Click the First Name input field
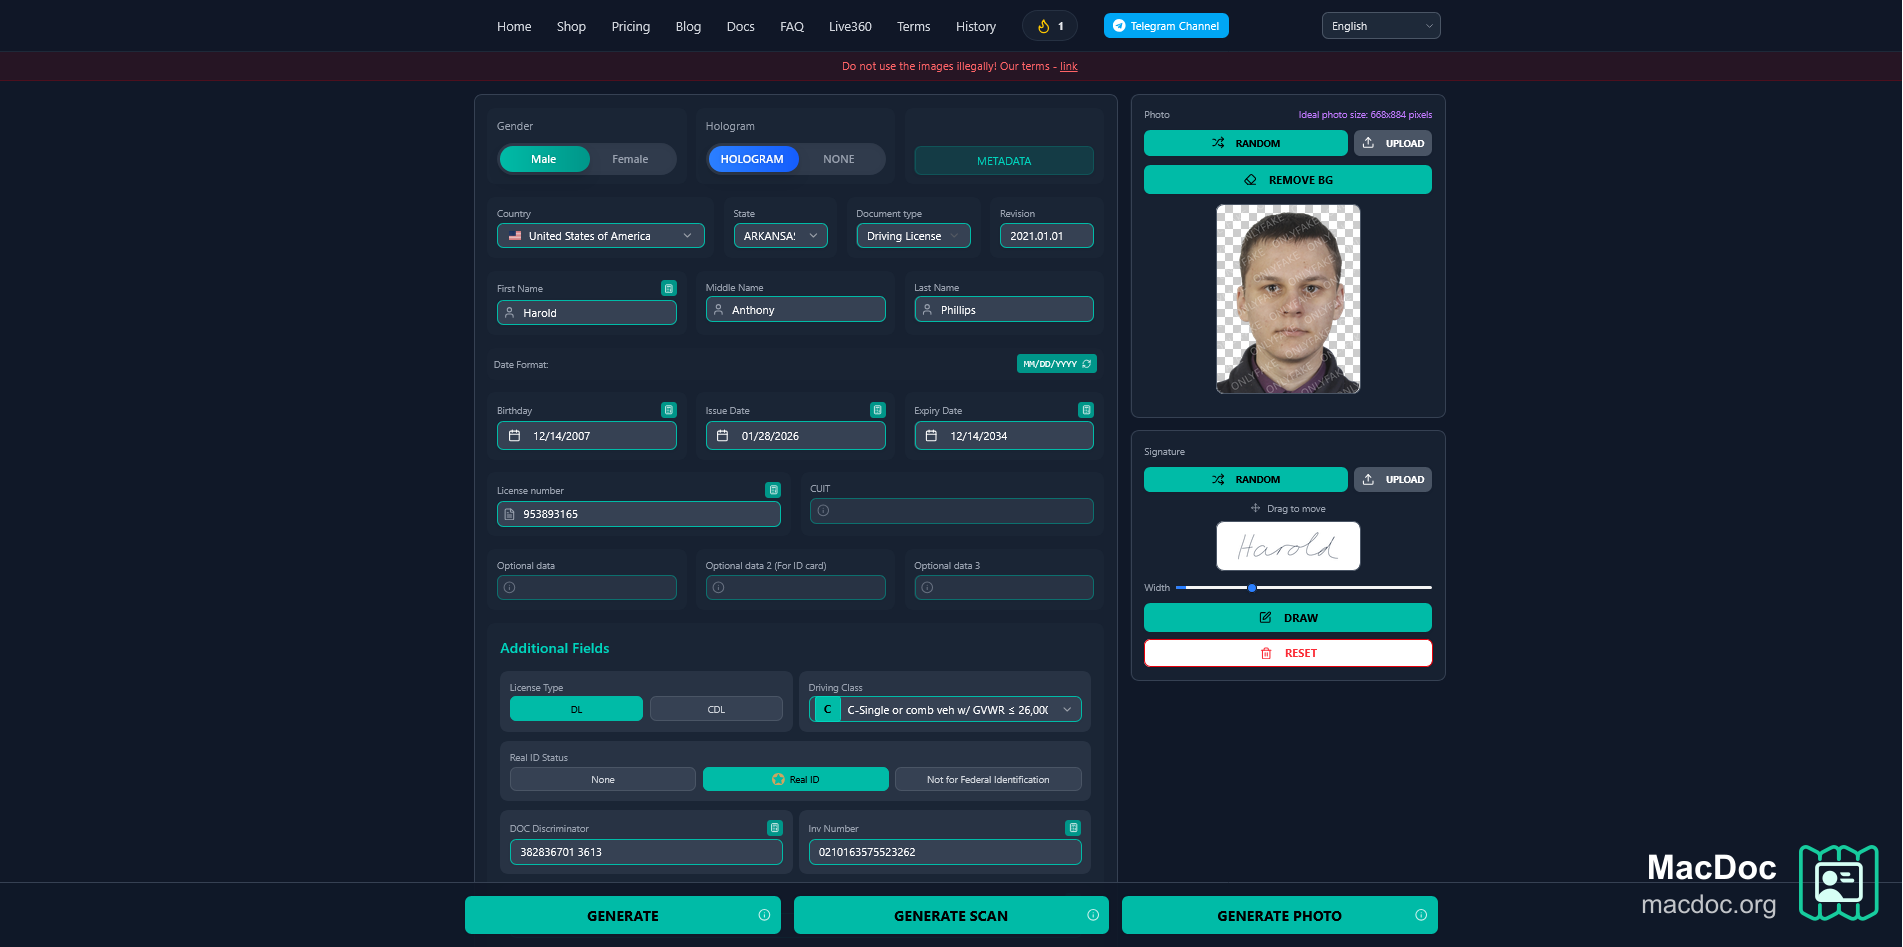This screenshot has height=947, width=1903. point(587,313)
